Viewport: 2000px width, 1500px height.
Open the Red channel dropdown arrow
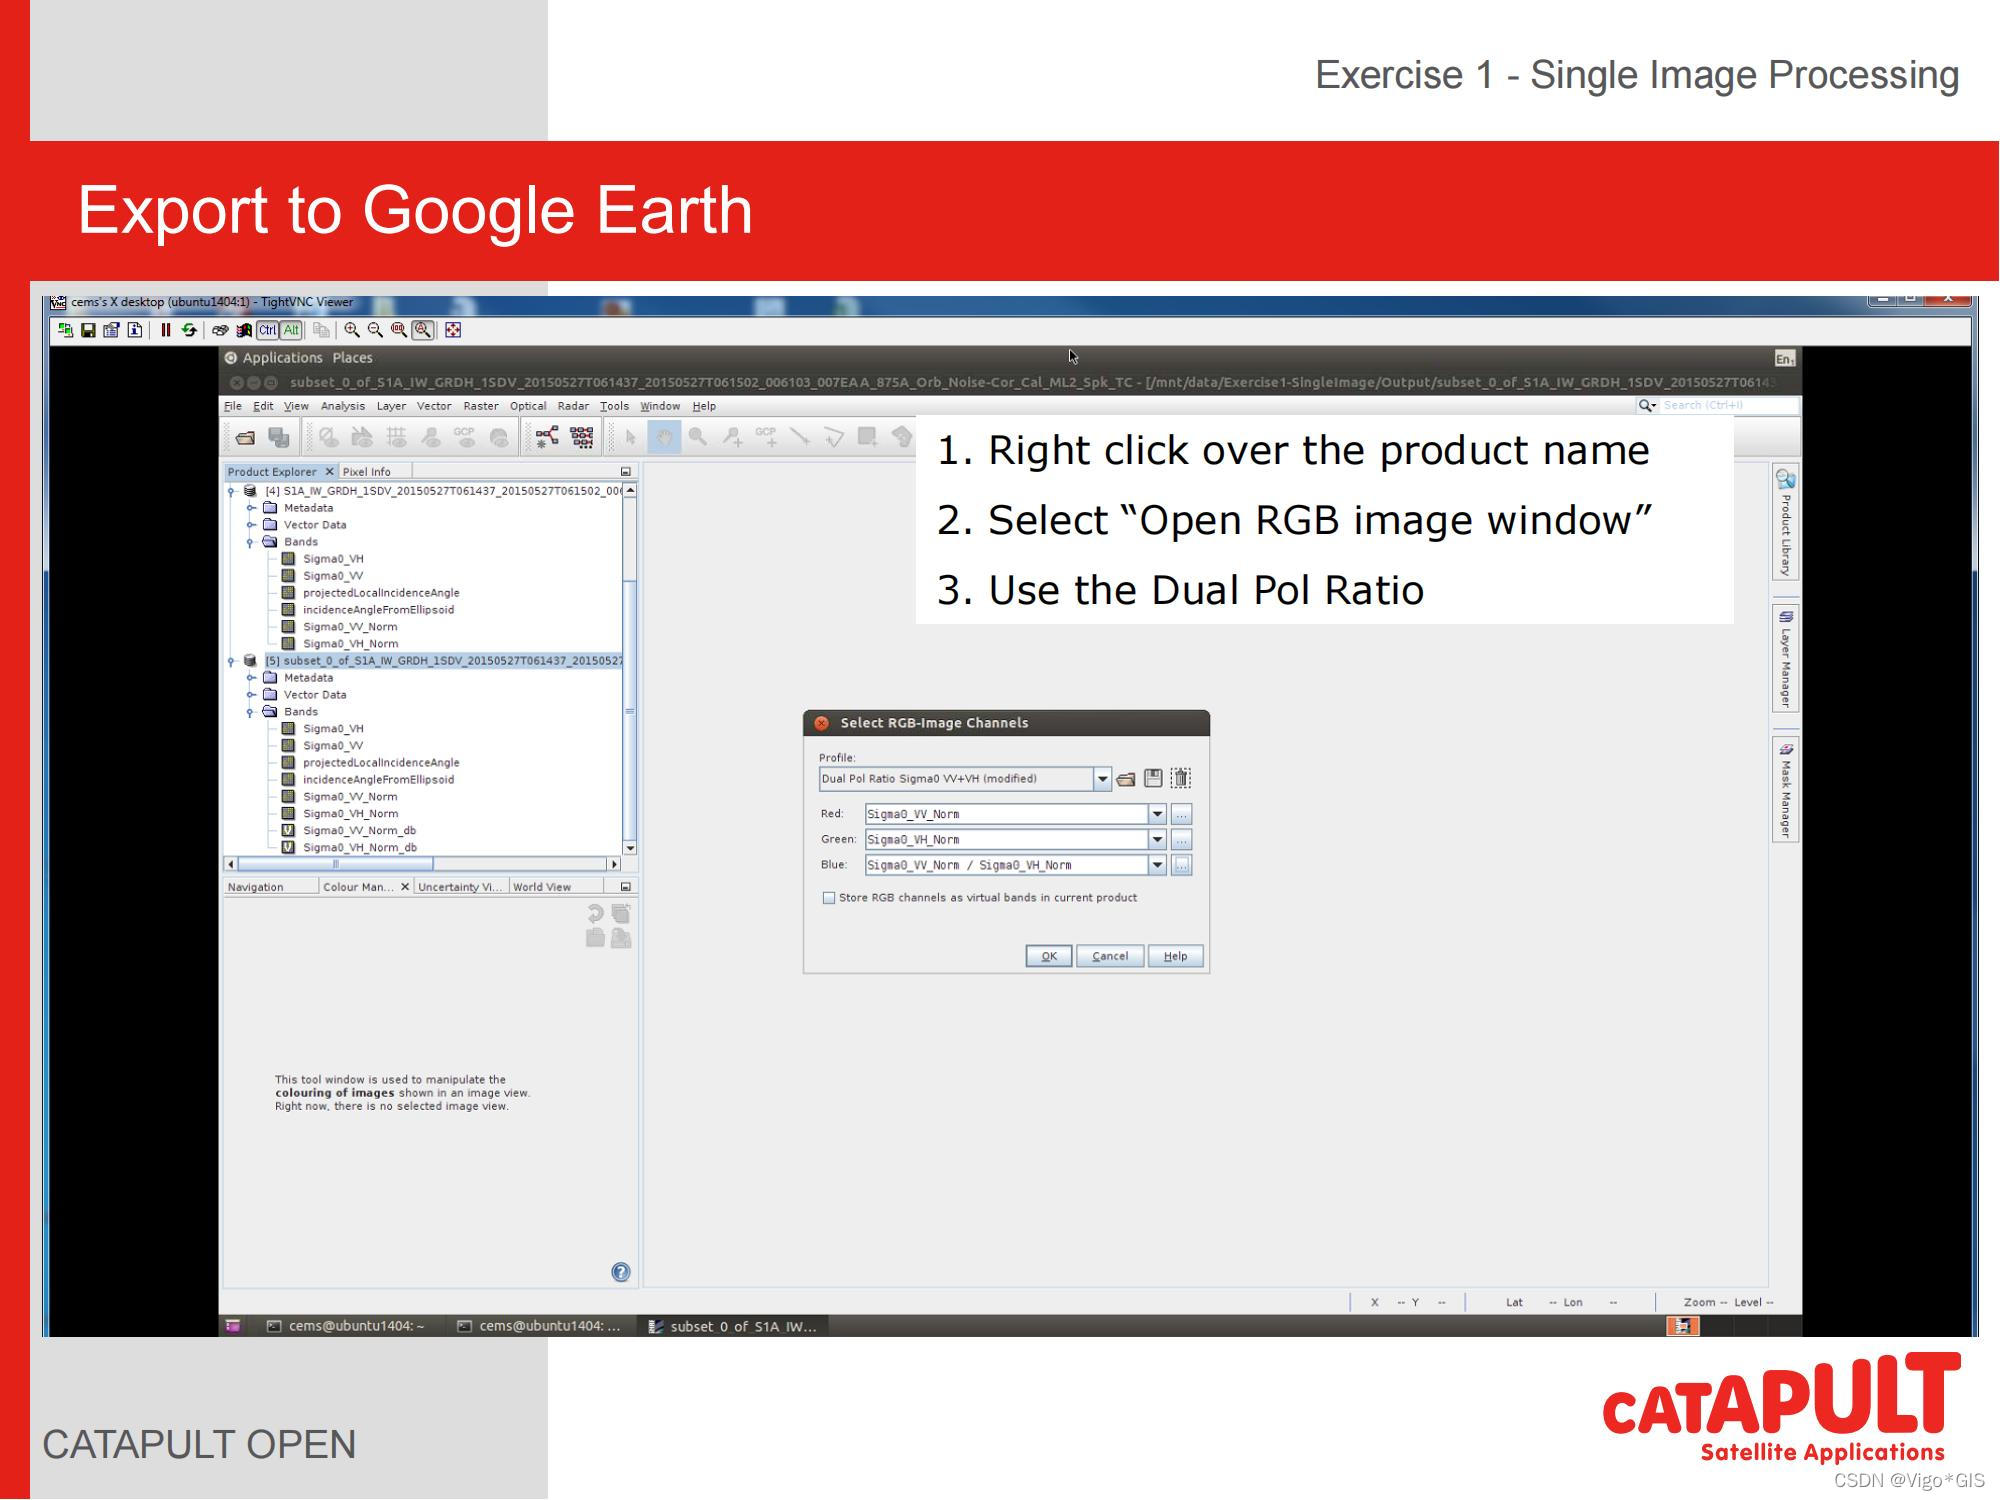coord(1157,814)
